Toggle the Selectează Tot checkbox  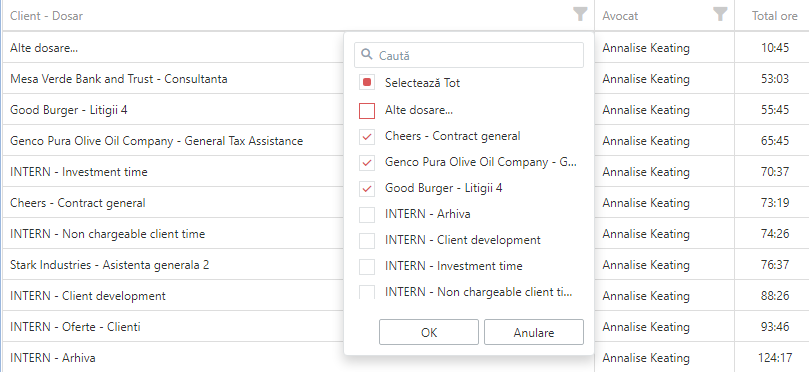(367, 83)
